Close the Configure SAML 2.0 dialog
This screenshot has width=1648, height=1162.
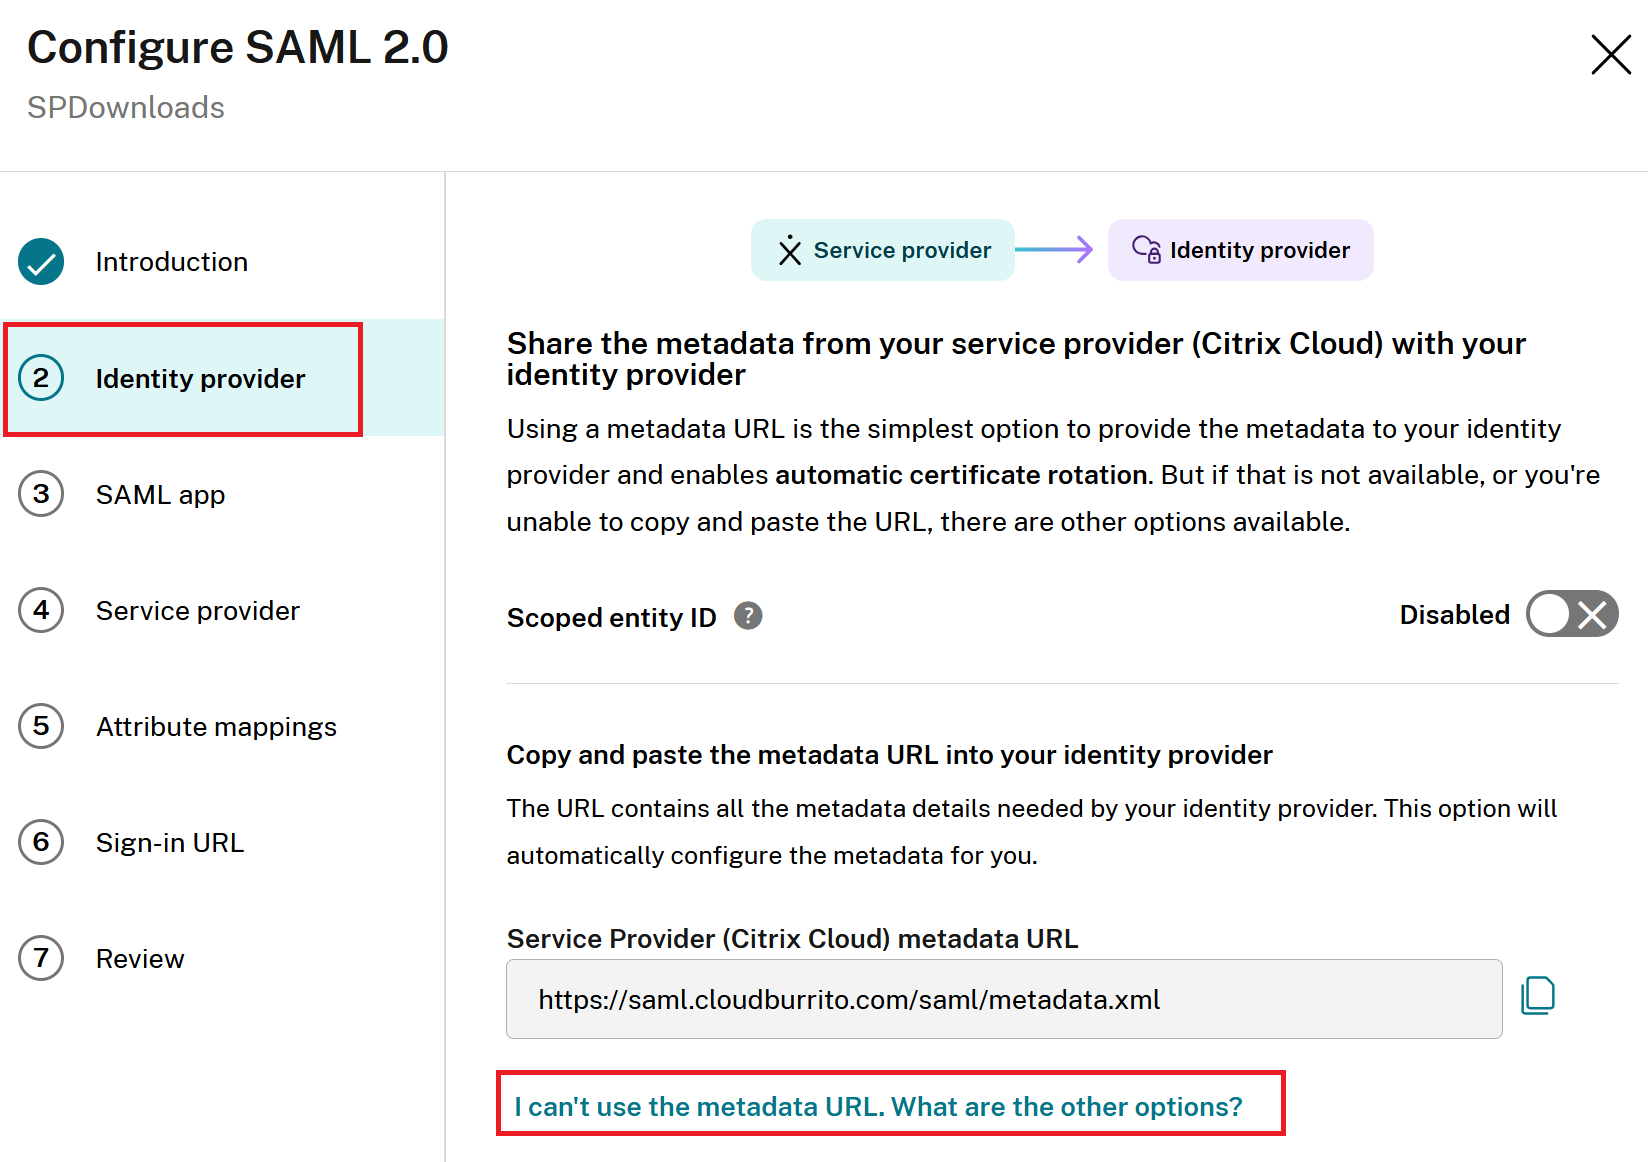click(x=1610, y=55)
